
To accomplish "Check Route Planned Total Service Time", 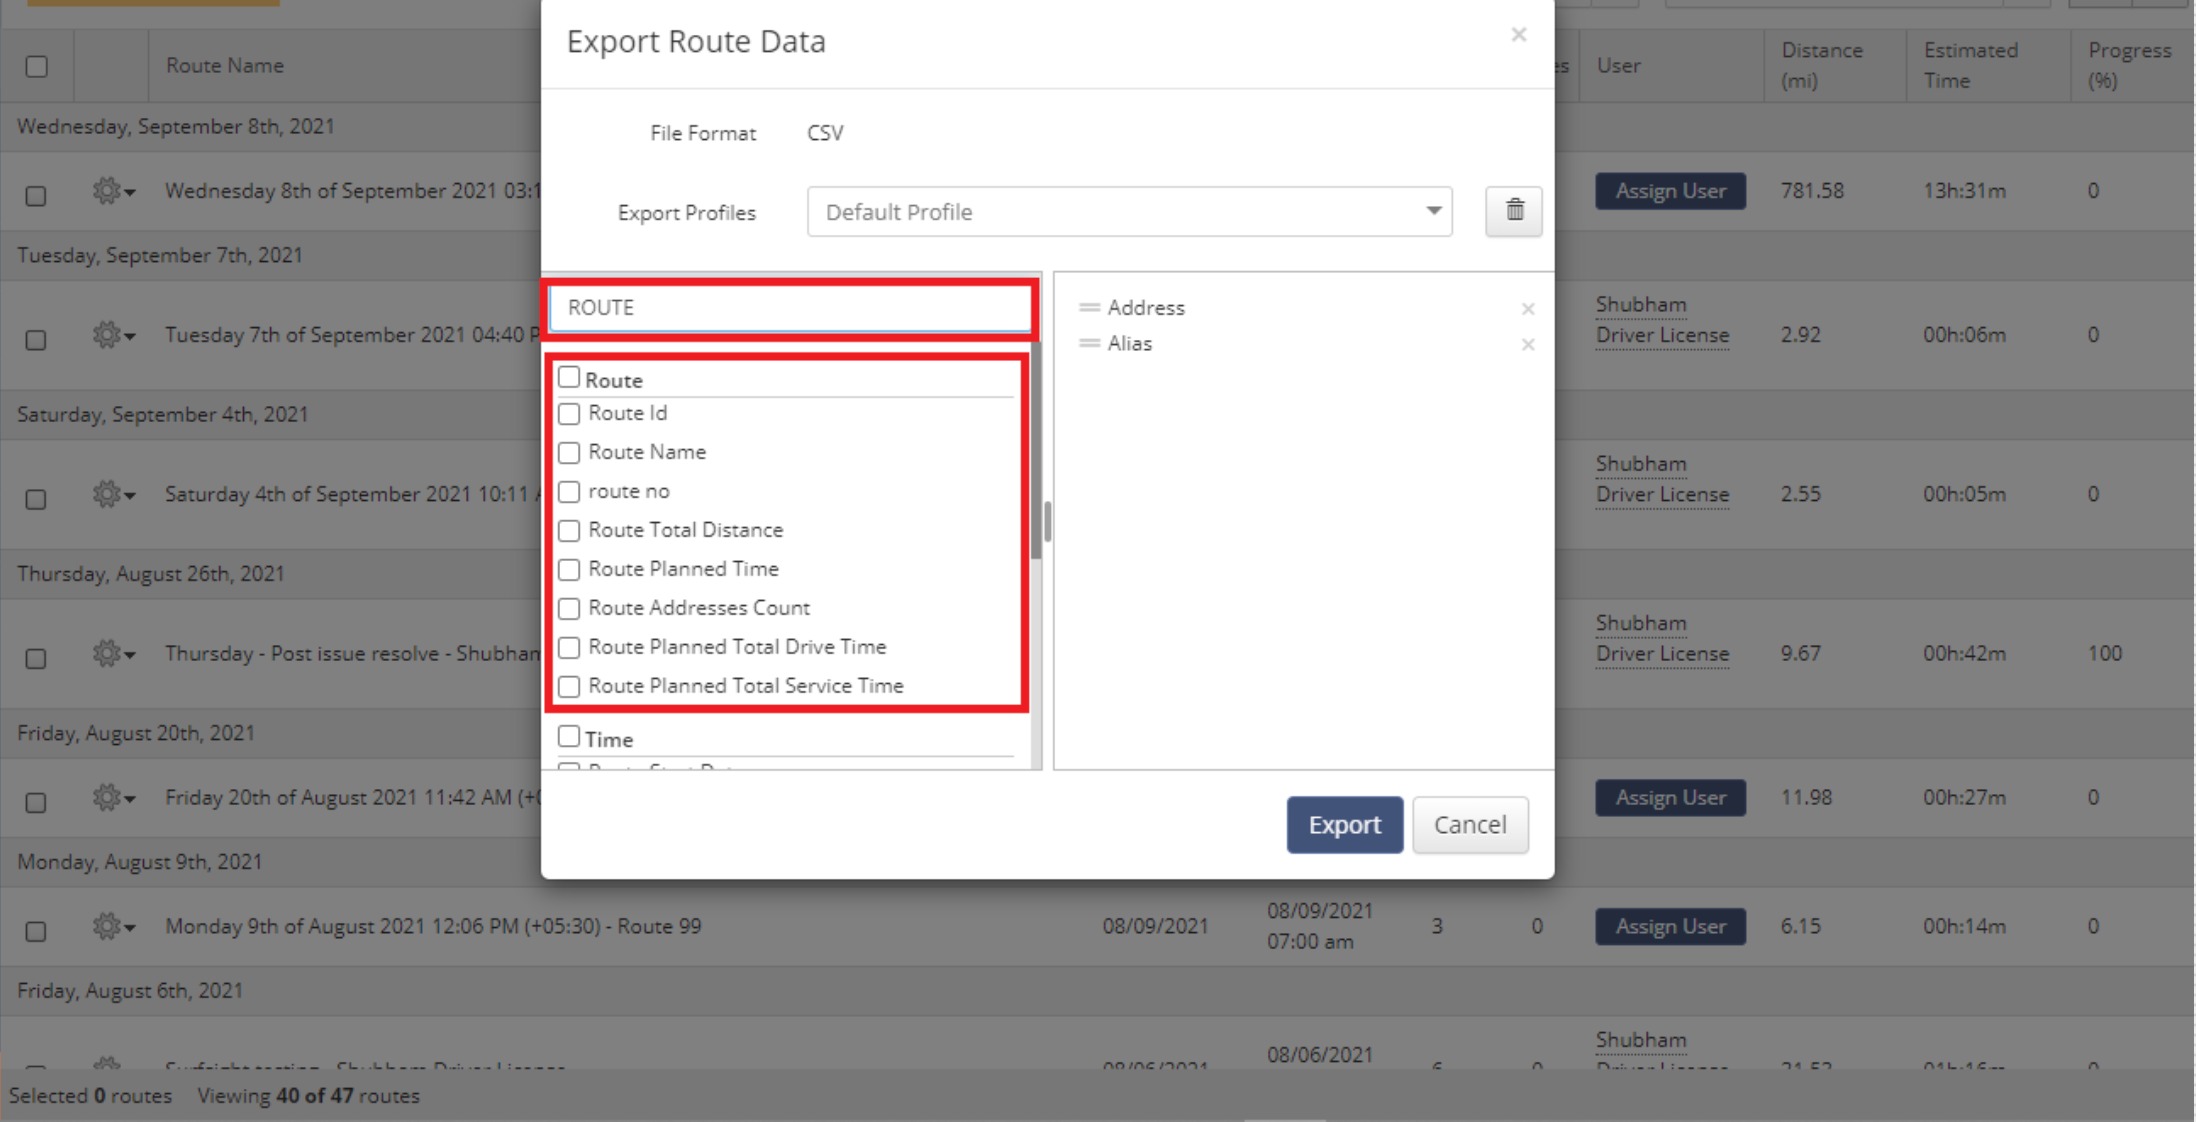I will [x=569, y=687].
